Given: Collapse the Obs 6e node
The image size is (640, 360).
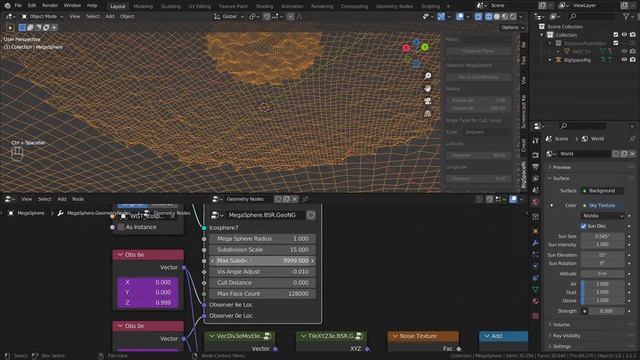Looking at the screenshot, I should [120, 255].
